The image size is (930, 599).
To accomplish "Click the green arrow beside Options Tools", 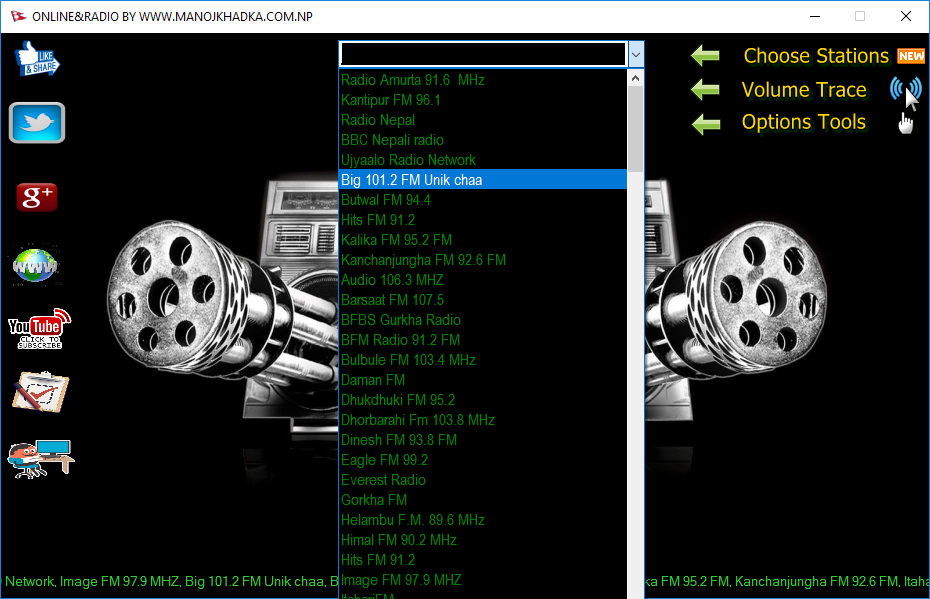I will tap(705, 123).
